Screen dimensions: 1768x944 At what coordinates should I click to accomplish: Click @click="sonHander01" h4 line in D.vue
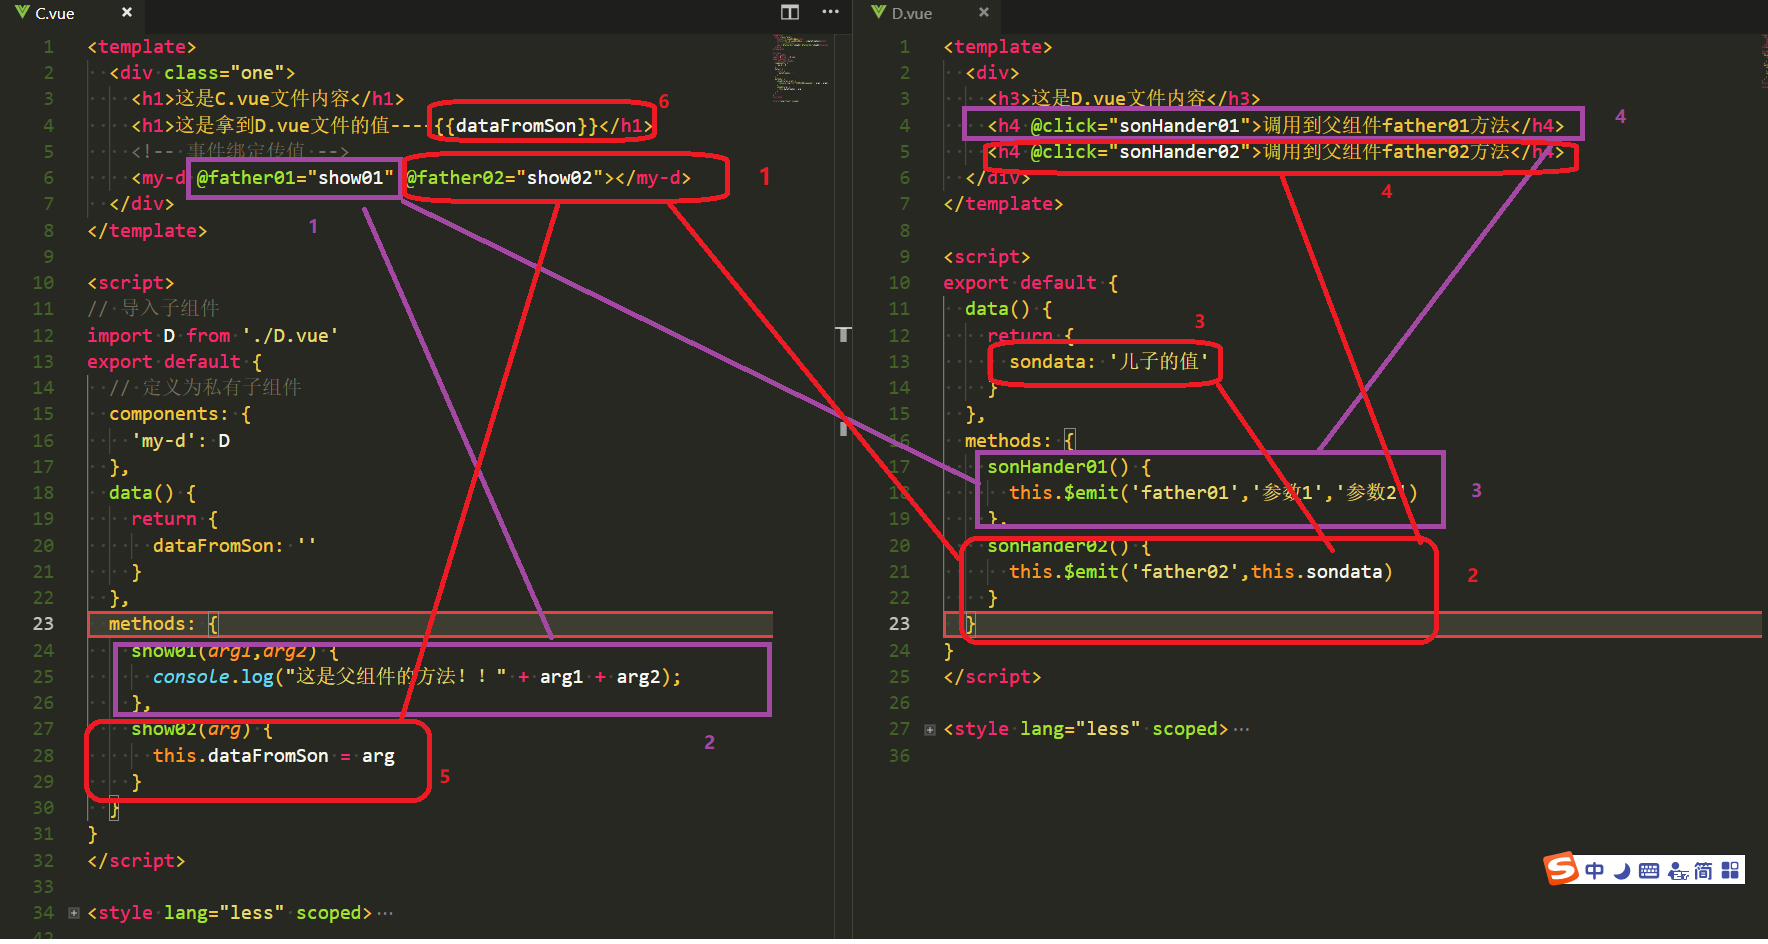[1276, 126]
